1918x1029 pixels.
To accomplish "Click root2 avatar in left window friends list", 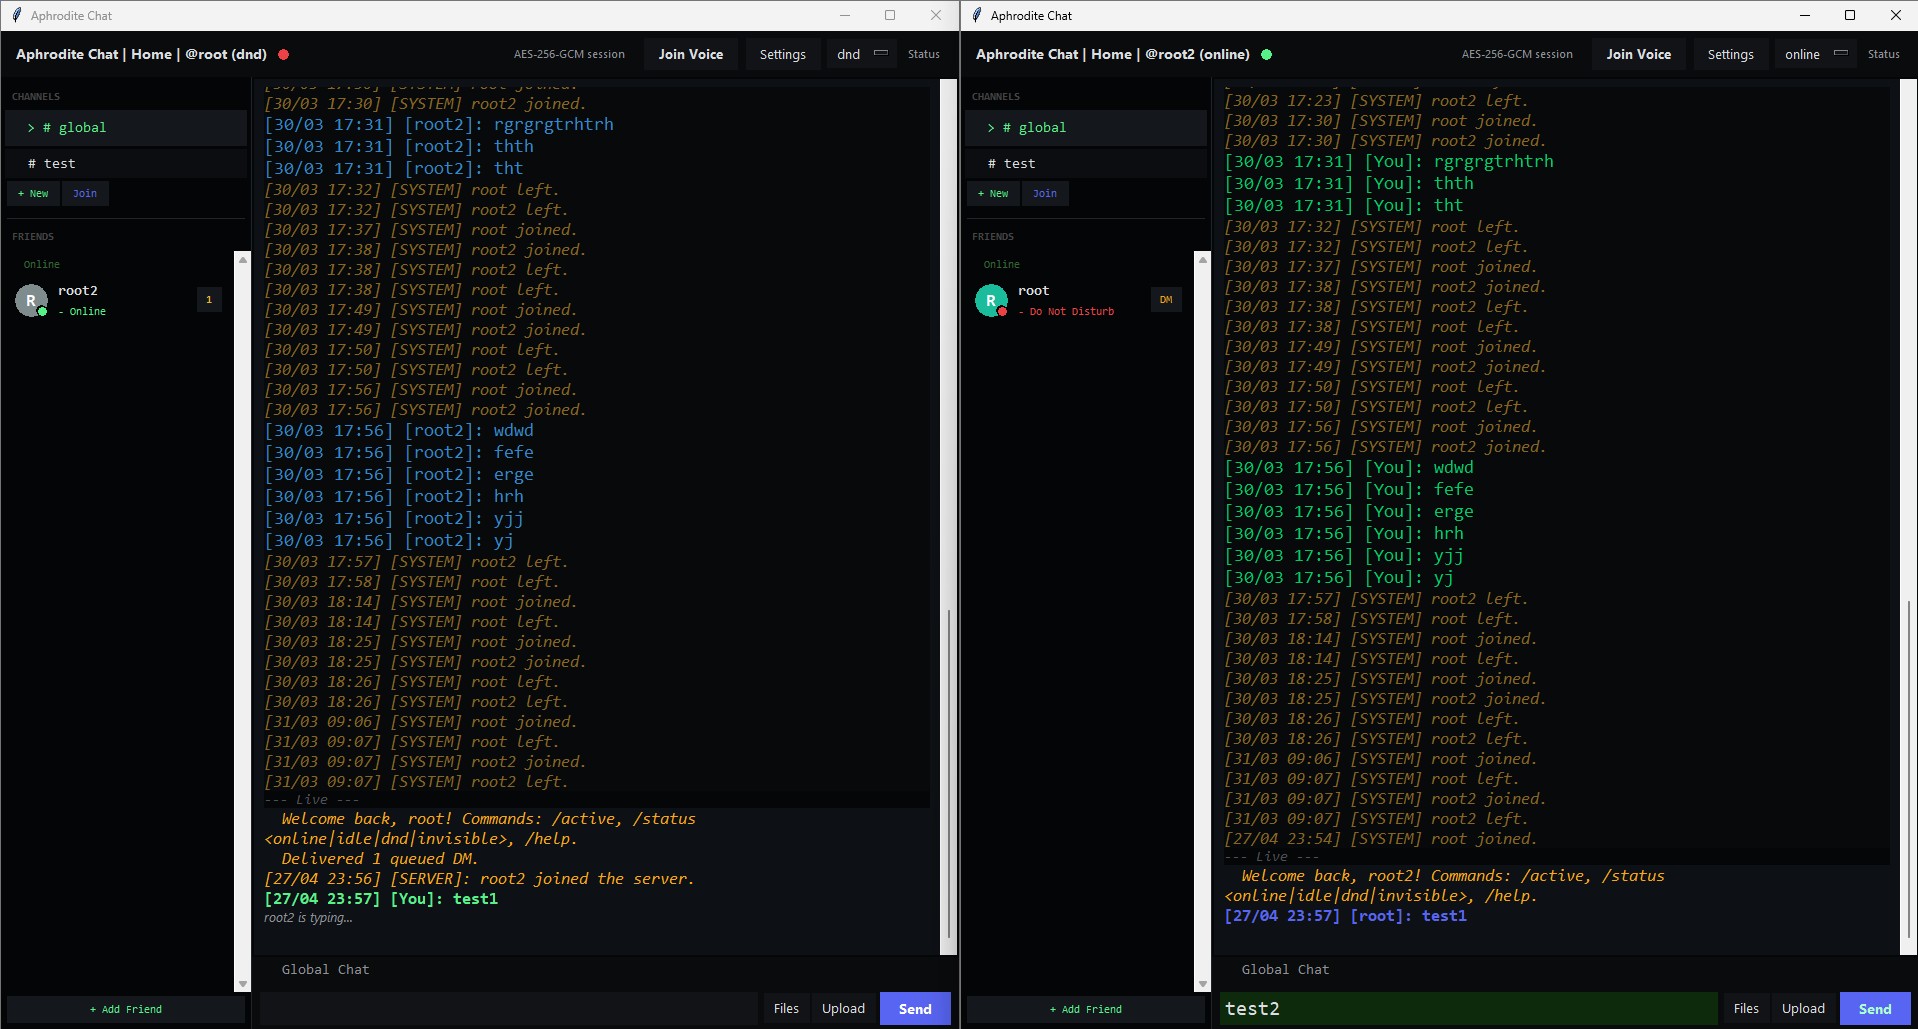I will point(31,300).
